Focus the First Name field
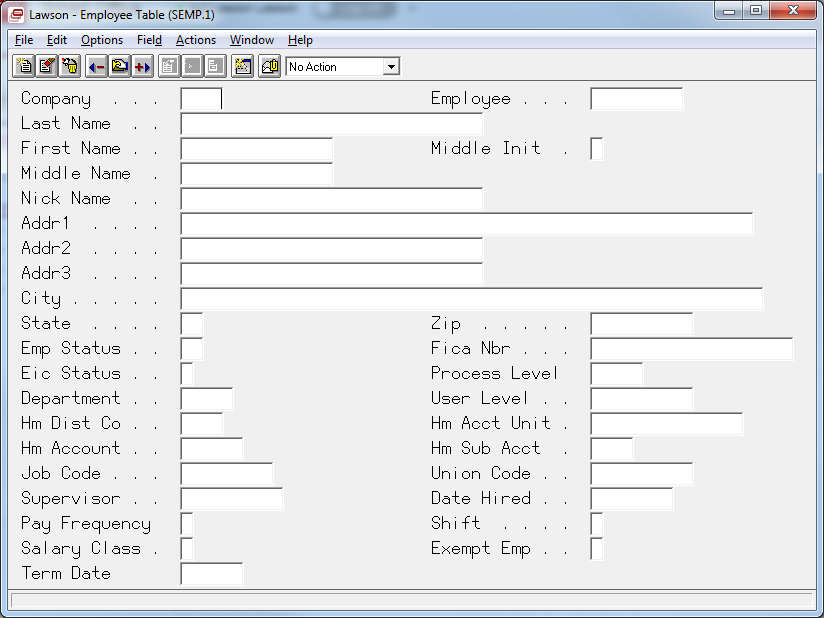 (x=256, y=149)
